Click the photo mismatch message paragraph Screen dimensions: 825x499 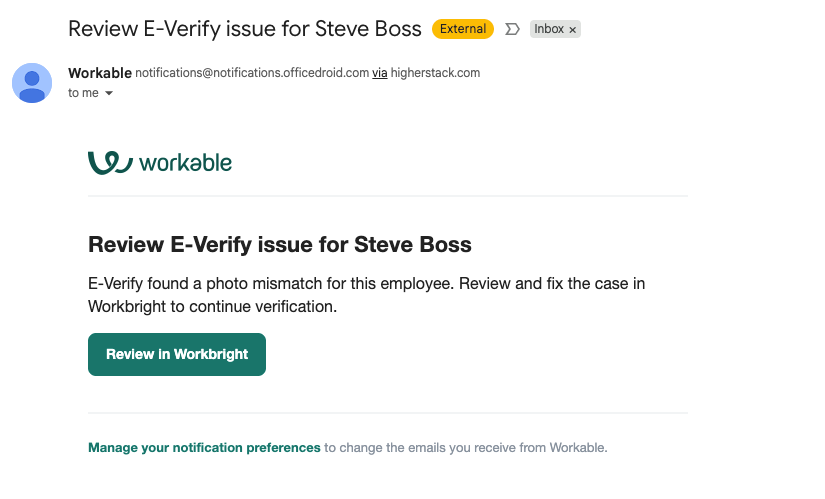366,284
